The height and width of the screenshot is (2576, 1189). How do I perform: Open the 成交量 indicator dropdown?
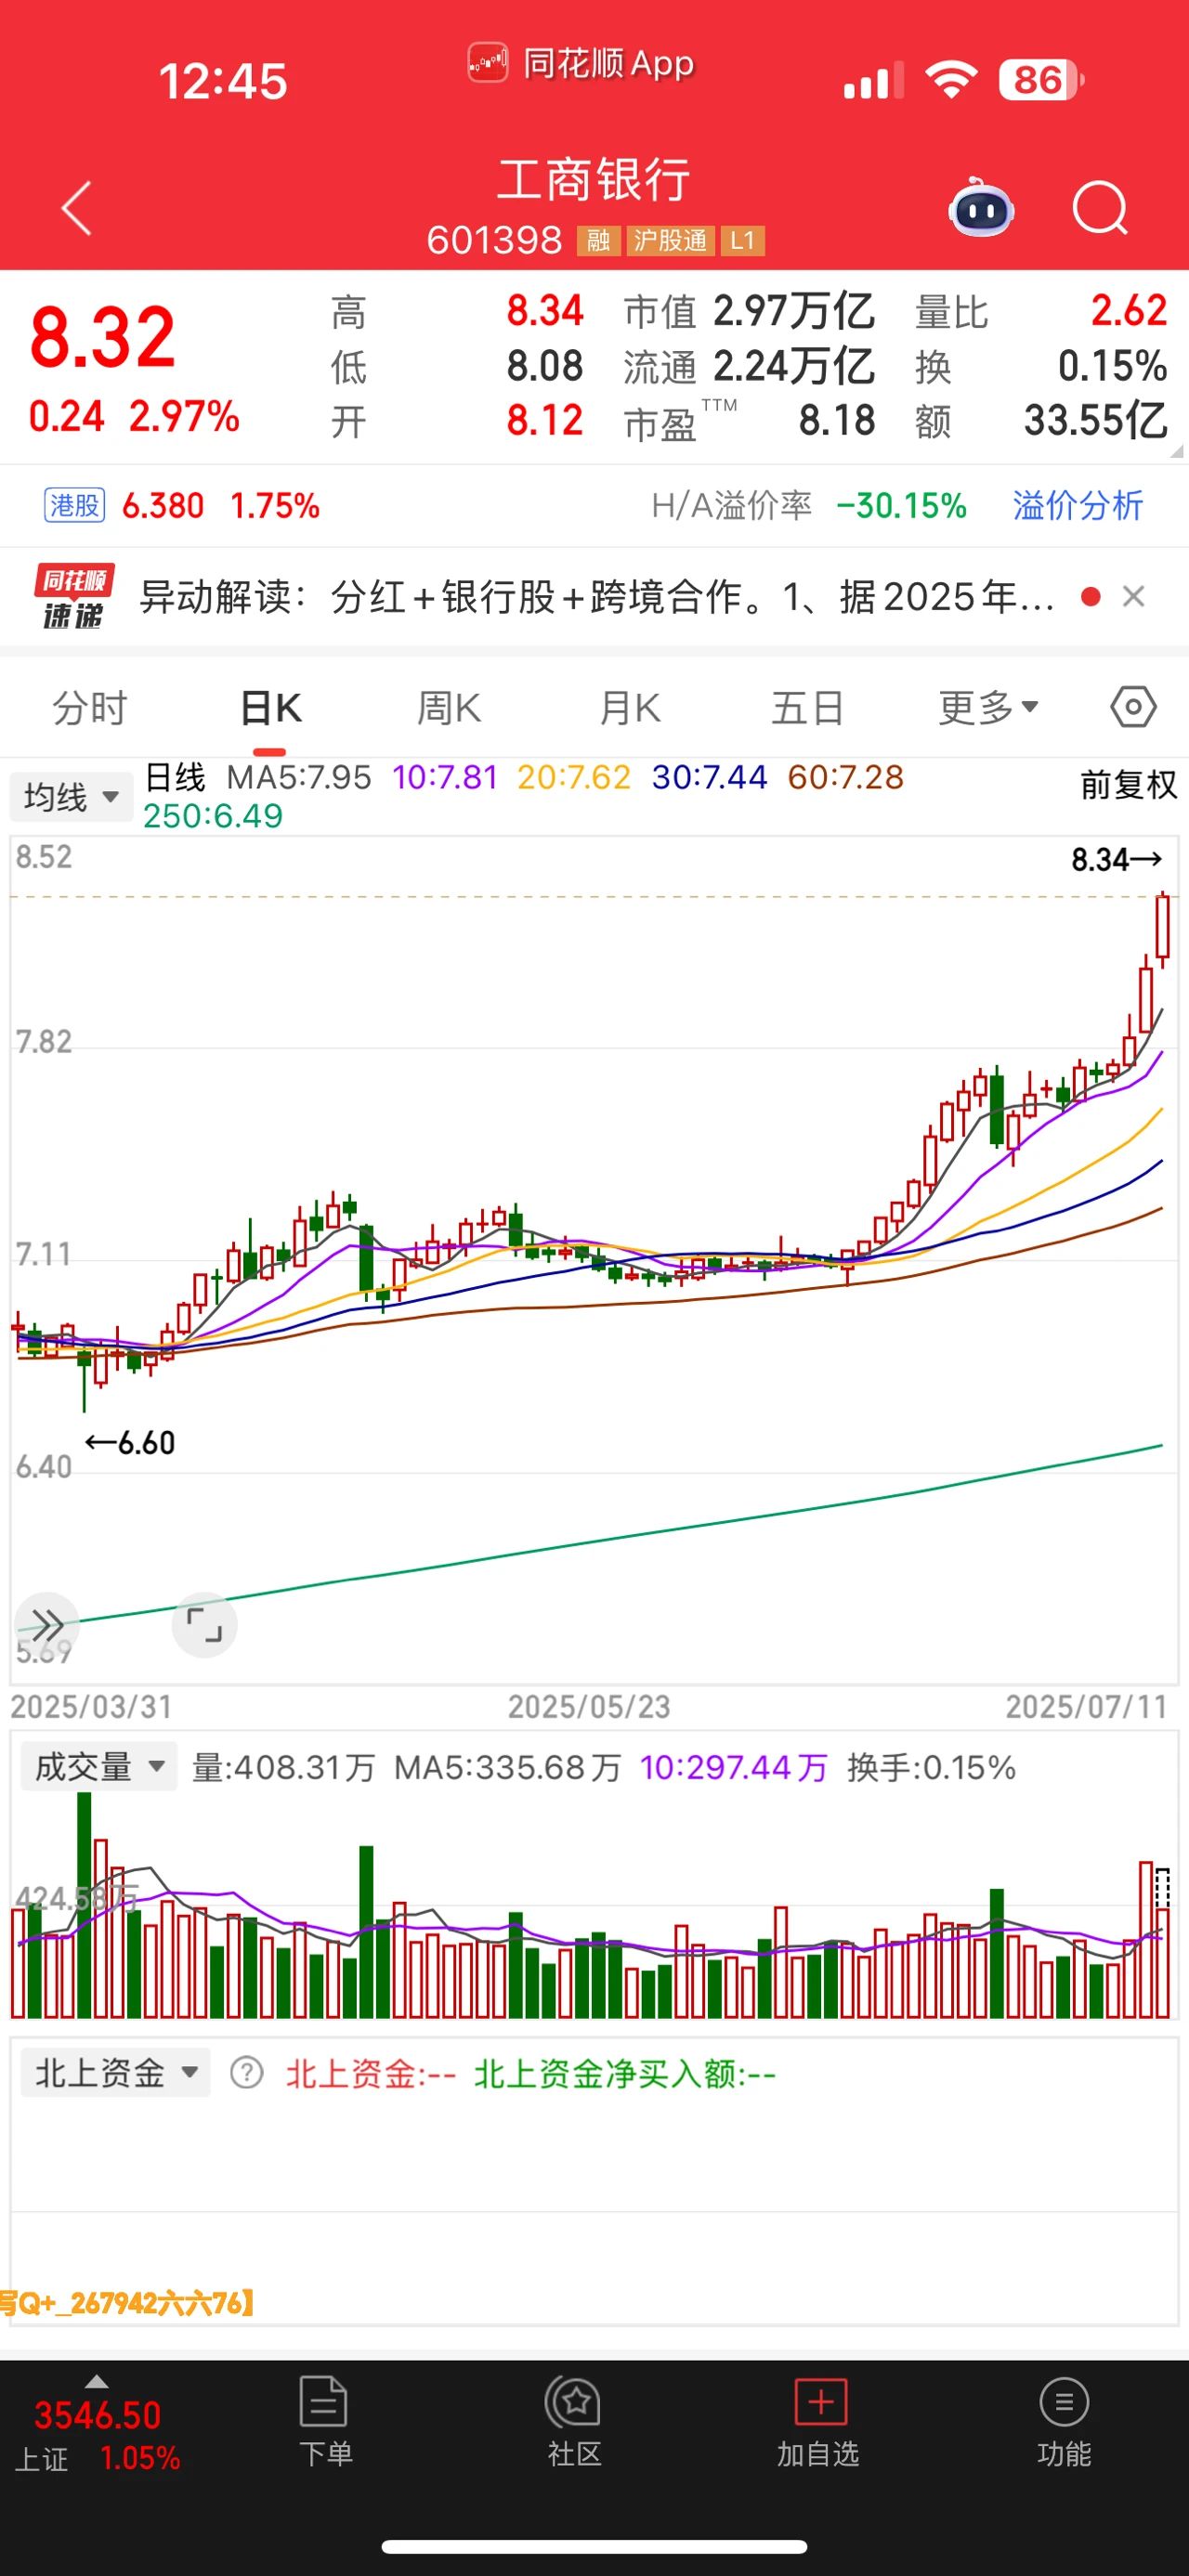pos(98,1766)
